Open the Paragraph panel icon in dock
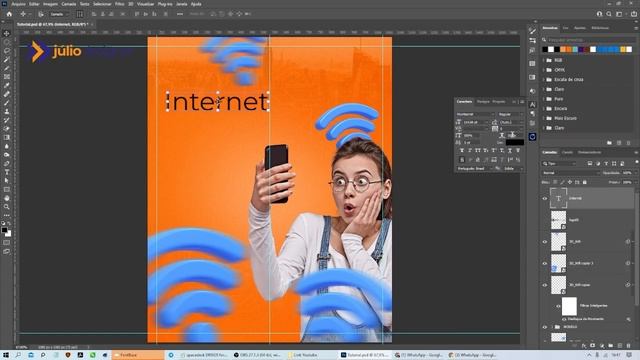Viewport: 640px width, 360px height. (x=532, y=113)
